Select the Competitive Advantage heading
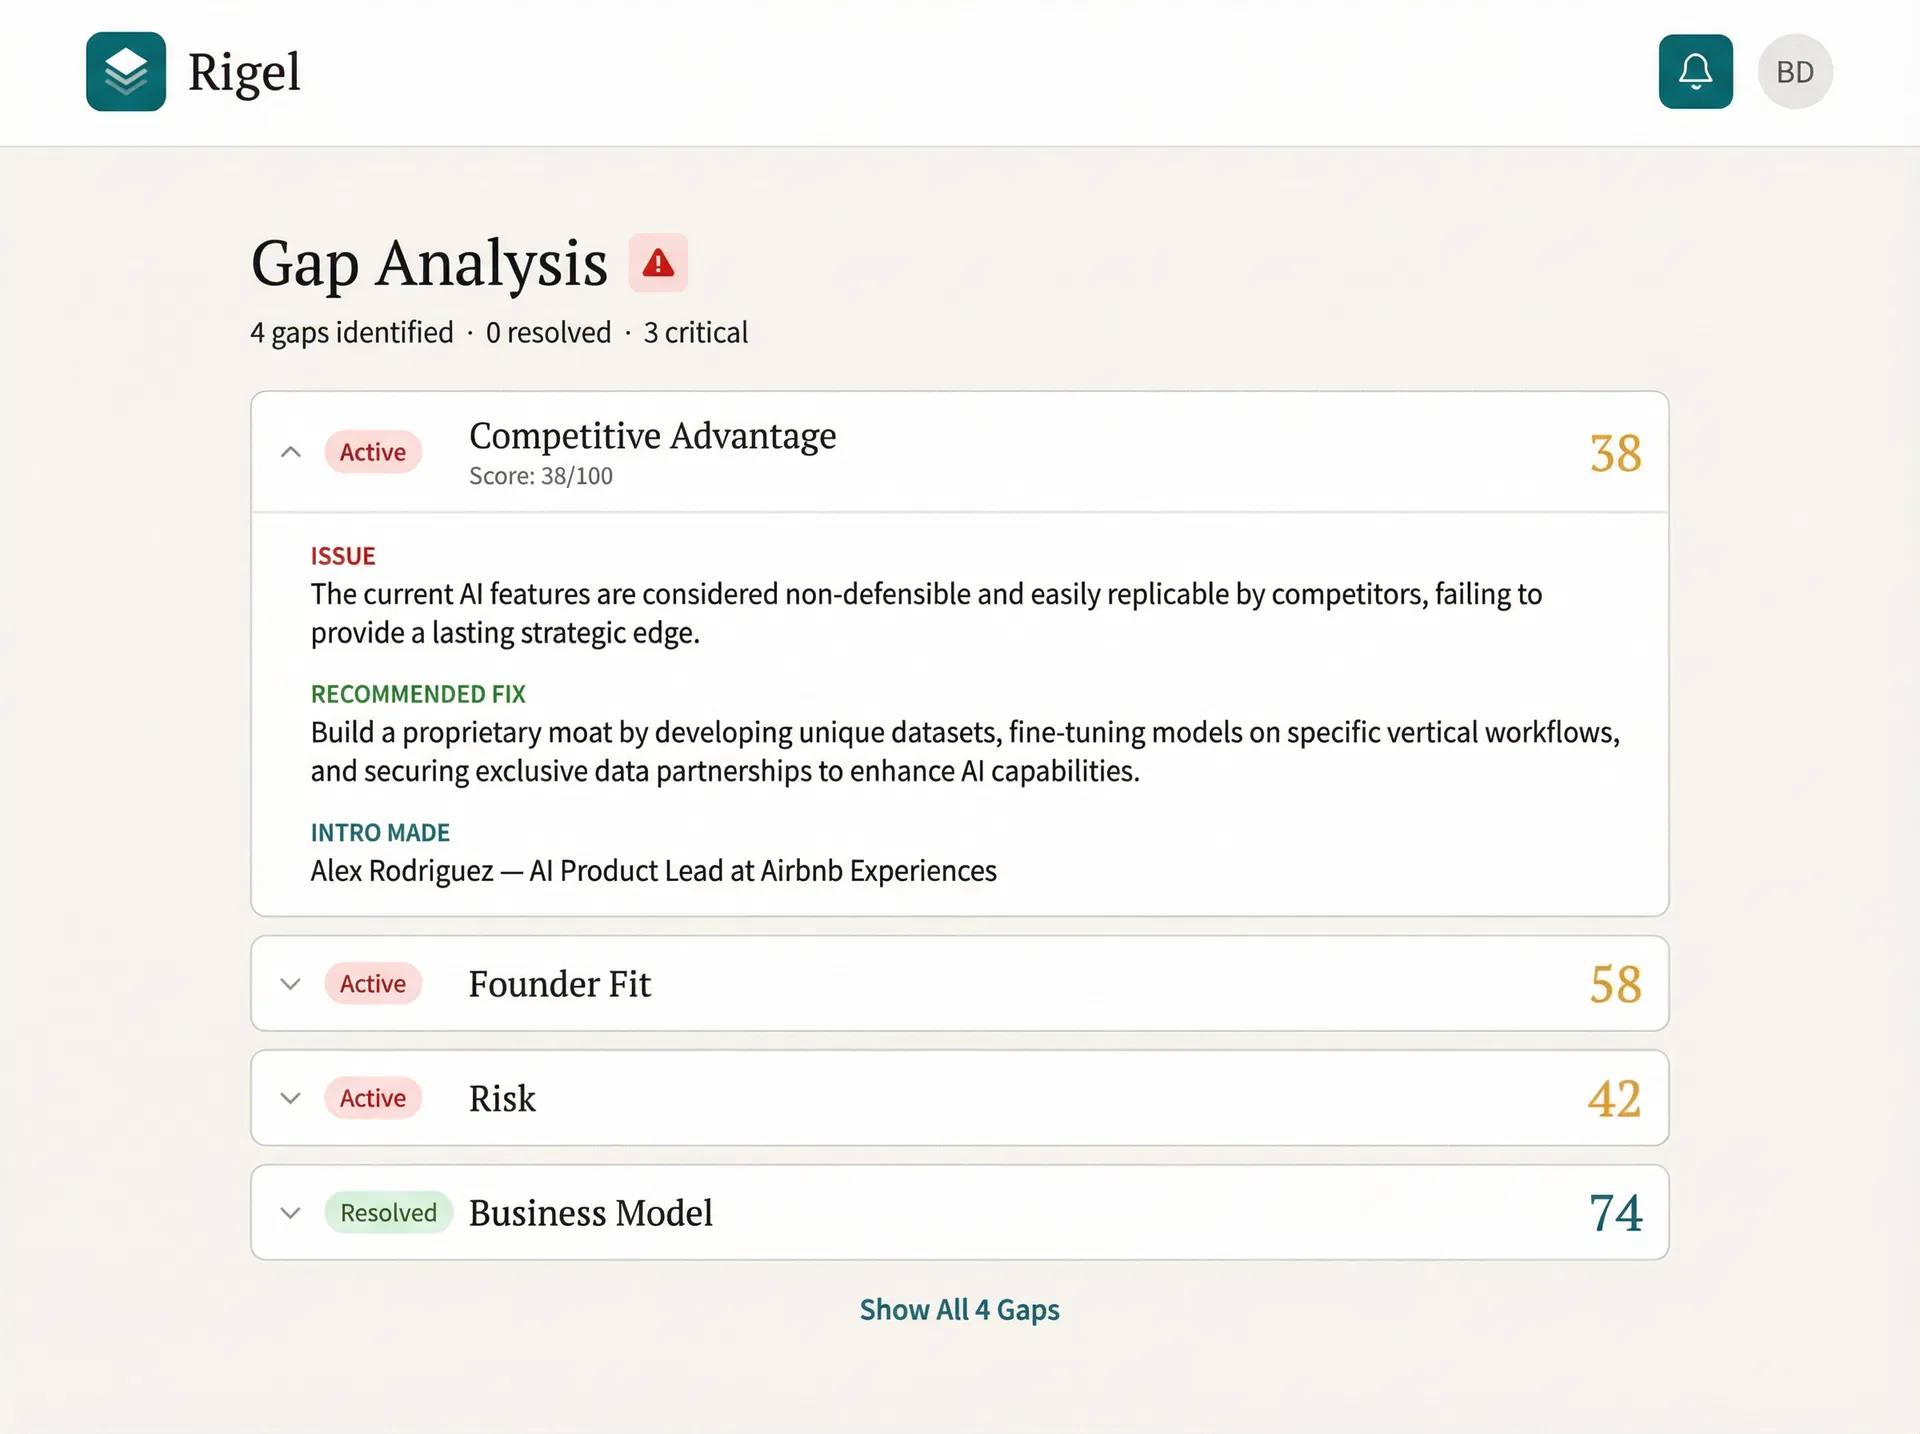Screen dimensions: 1920x1434 click(x=653, y=436)
